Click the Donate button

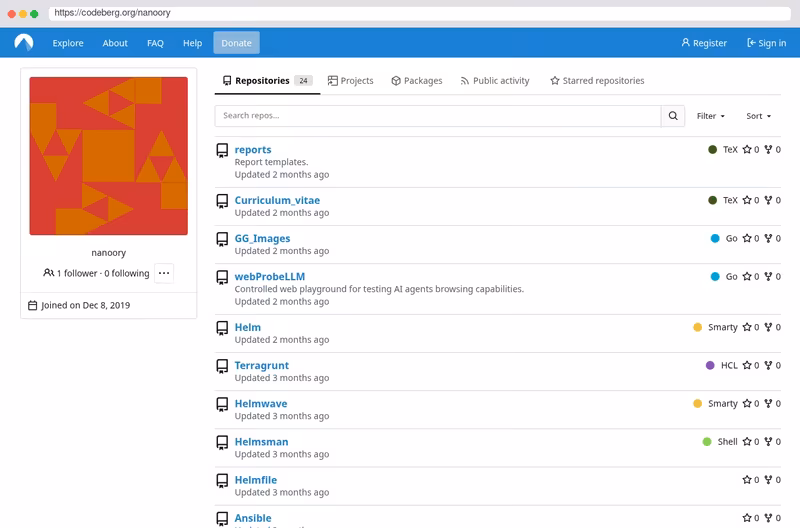tap(236, 43)
